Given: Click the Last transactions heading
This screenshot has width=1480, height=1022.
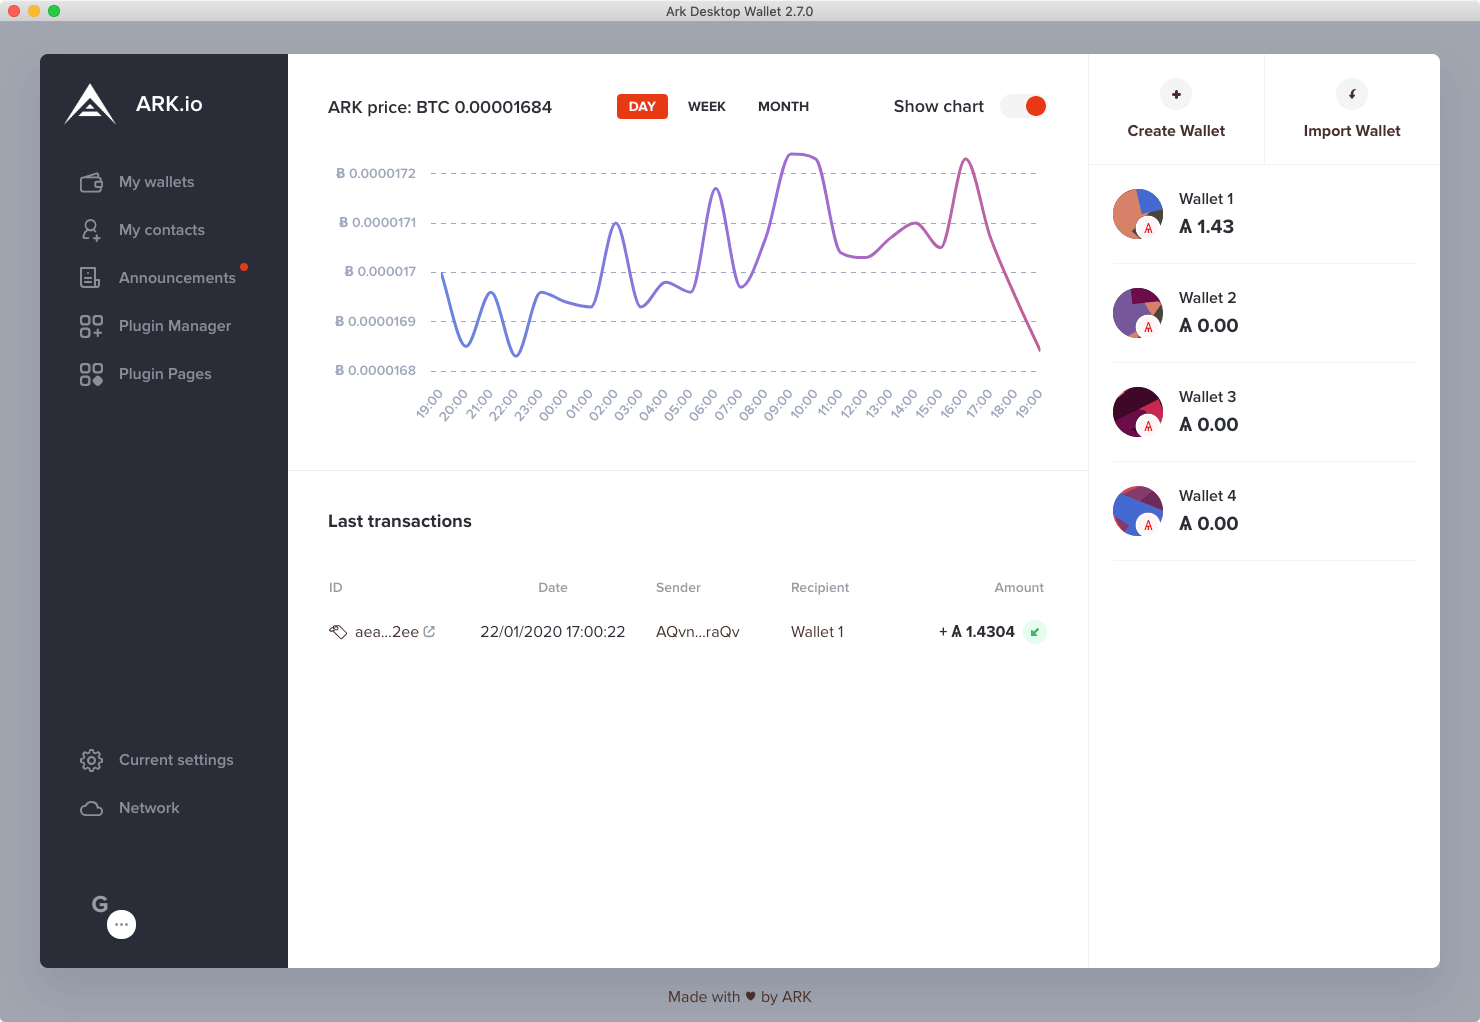Looking at the screenshot, I should point(400,521).
